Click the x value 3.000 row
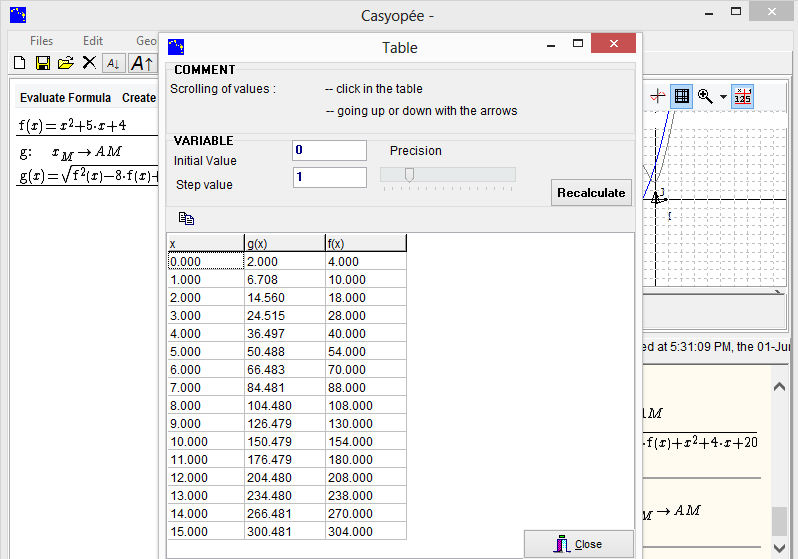798x559 pixels. point(206,316)
